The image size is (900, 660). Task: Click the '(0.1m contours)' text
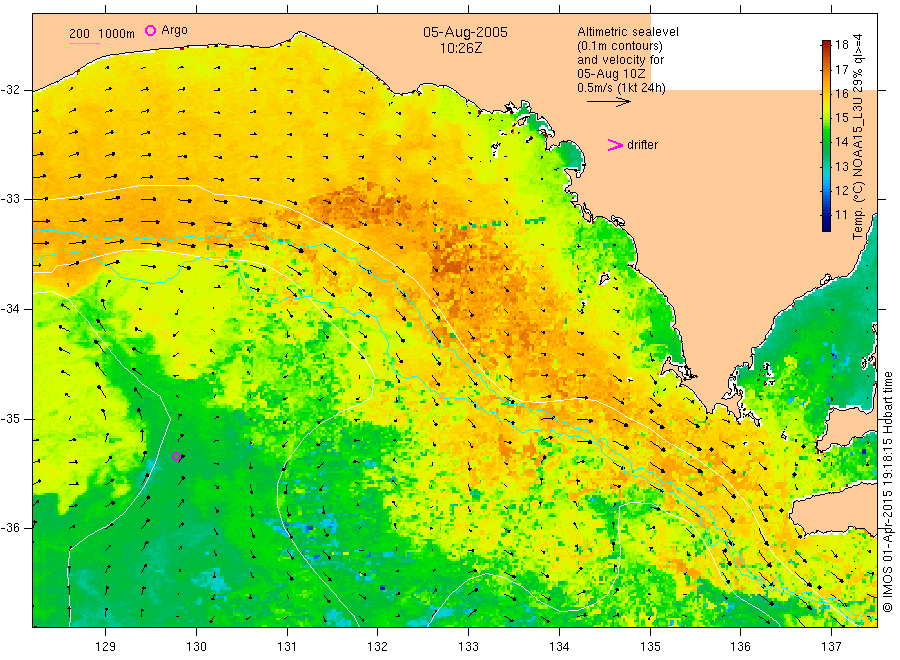tap(620, 46)
